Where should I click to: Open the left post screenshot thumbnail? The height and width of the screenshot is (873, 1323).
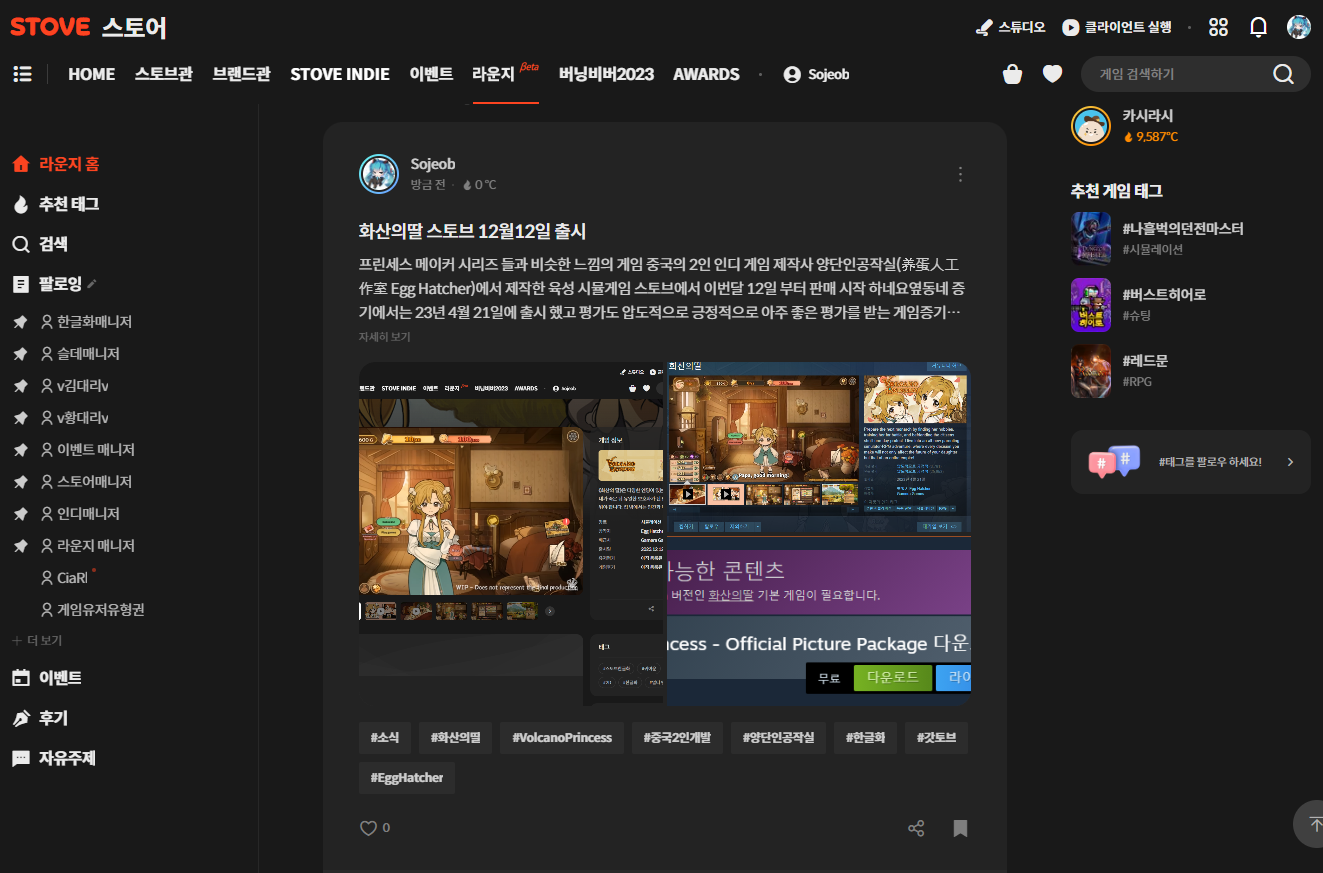coord(511,534)
